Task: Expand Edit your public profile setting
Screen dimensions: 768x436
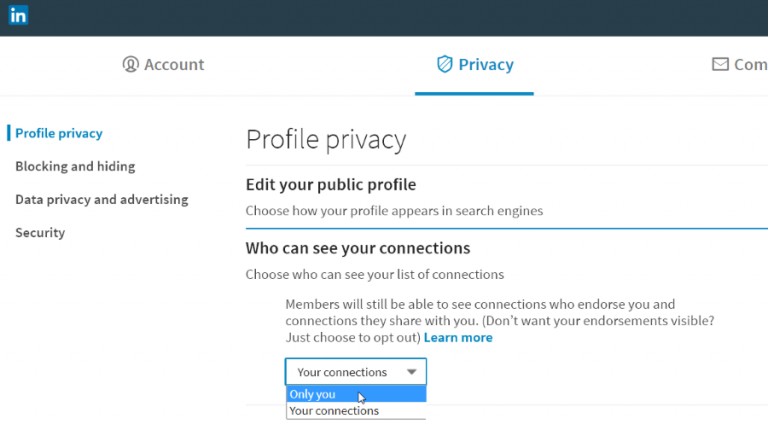Action: (x=331, y=185)
